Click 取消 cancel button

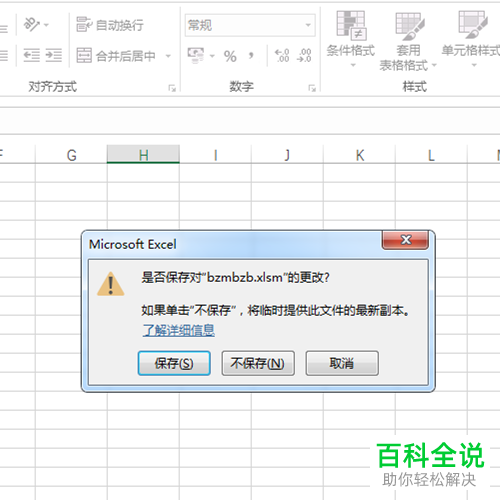pos(342,363)
